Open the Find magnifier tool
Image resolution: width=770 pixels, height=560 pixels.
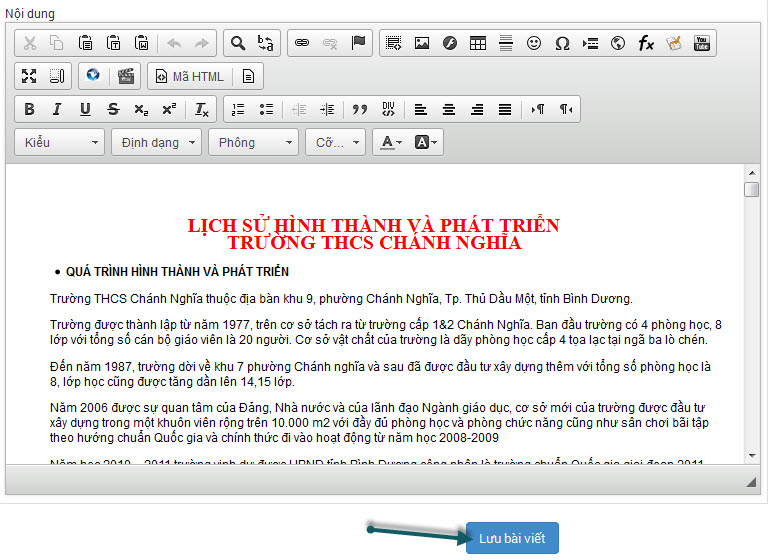tap(238, 43)
